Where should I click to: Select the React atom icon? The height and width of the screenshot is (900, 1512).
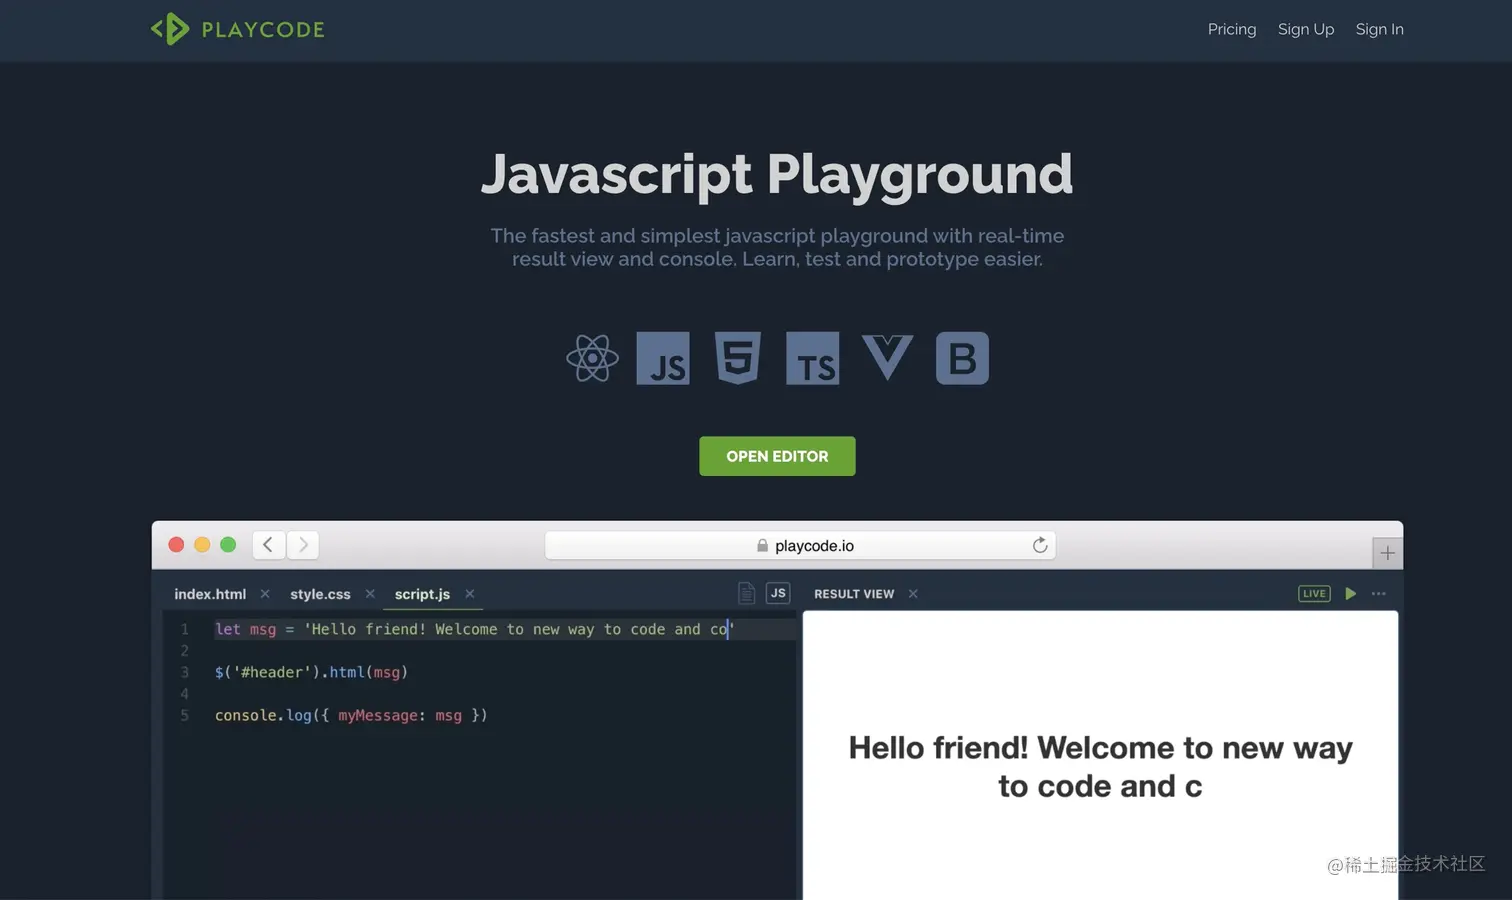pos(592,358)
